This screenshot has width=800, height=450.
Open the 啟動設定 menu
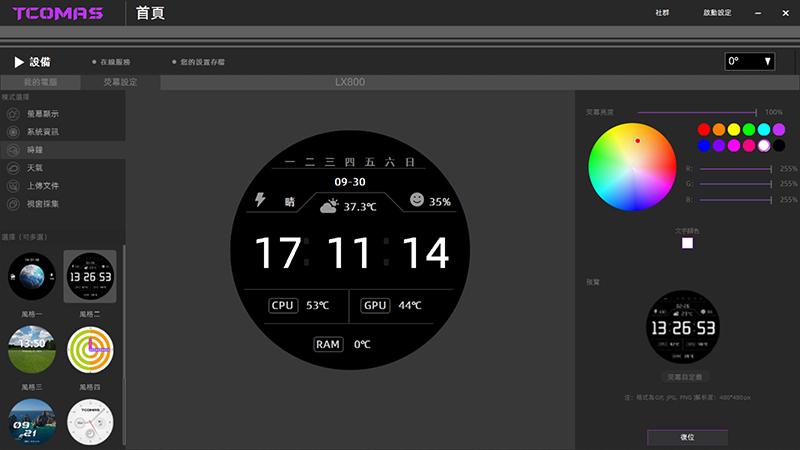point(717,13)
